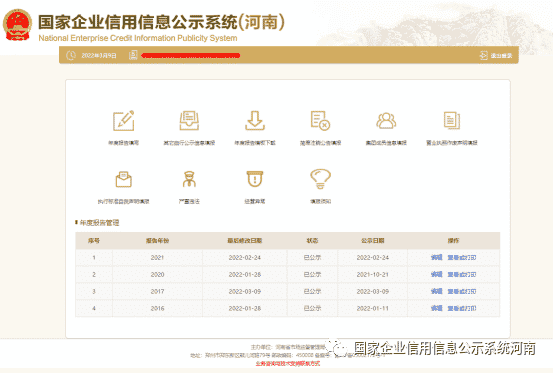Open the 营业执照作废声明填报 documents icon
Viewport: 553px width, 373px height.
(x=452, y=121)
